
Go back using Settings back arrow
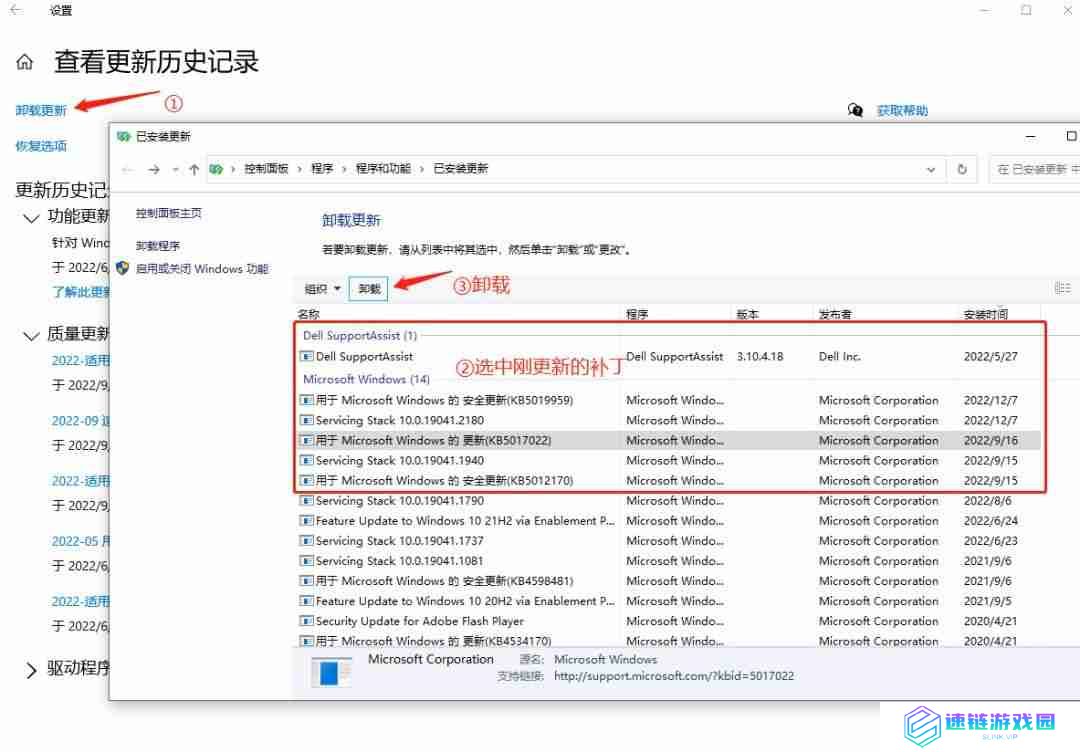(x=16, y=10)
